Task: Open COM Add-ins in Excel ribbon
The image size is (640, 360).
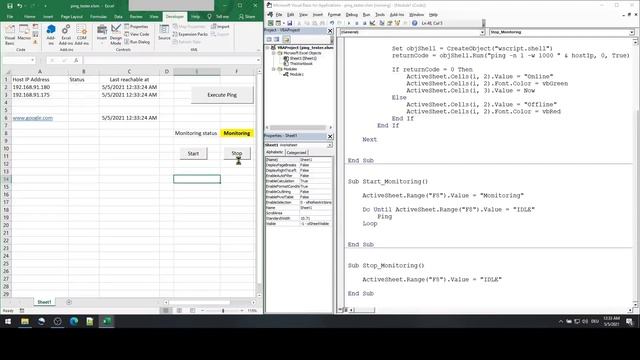Action: (x=82, y=35)
